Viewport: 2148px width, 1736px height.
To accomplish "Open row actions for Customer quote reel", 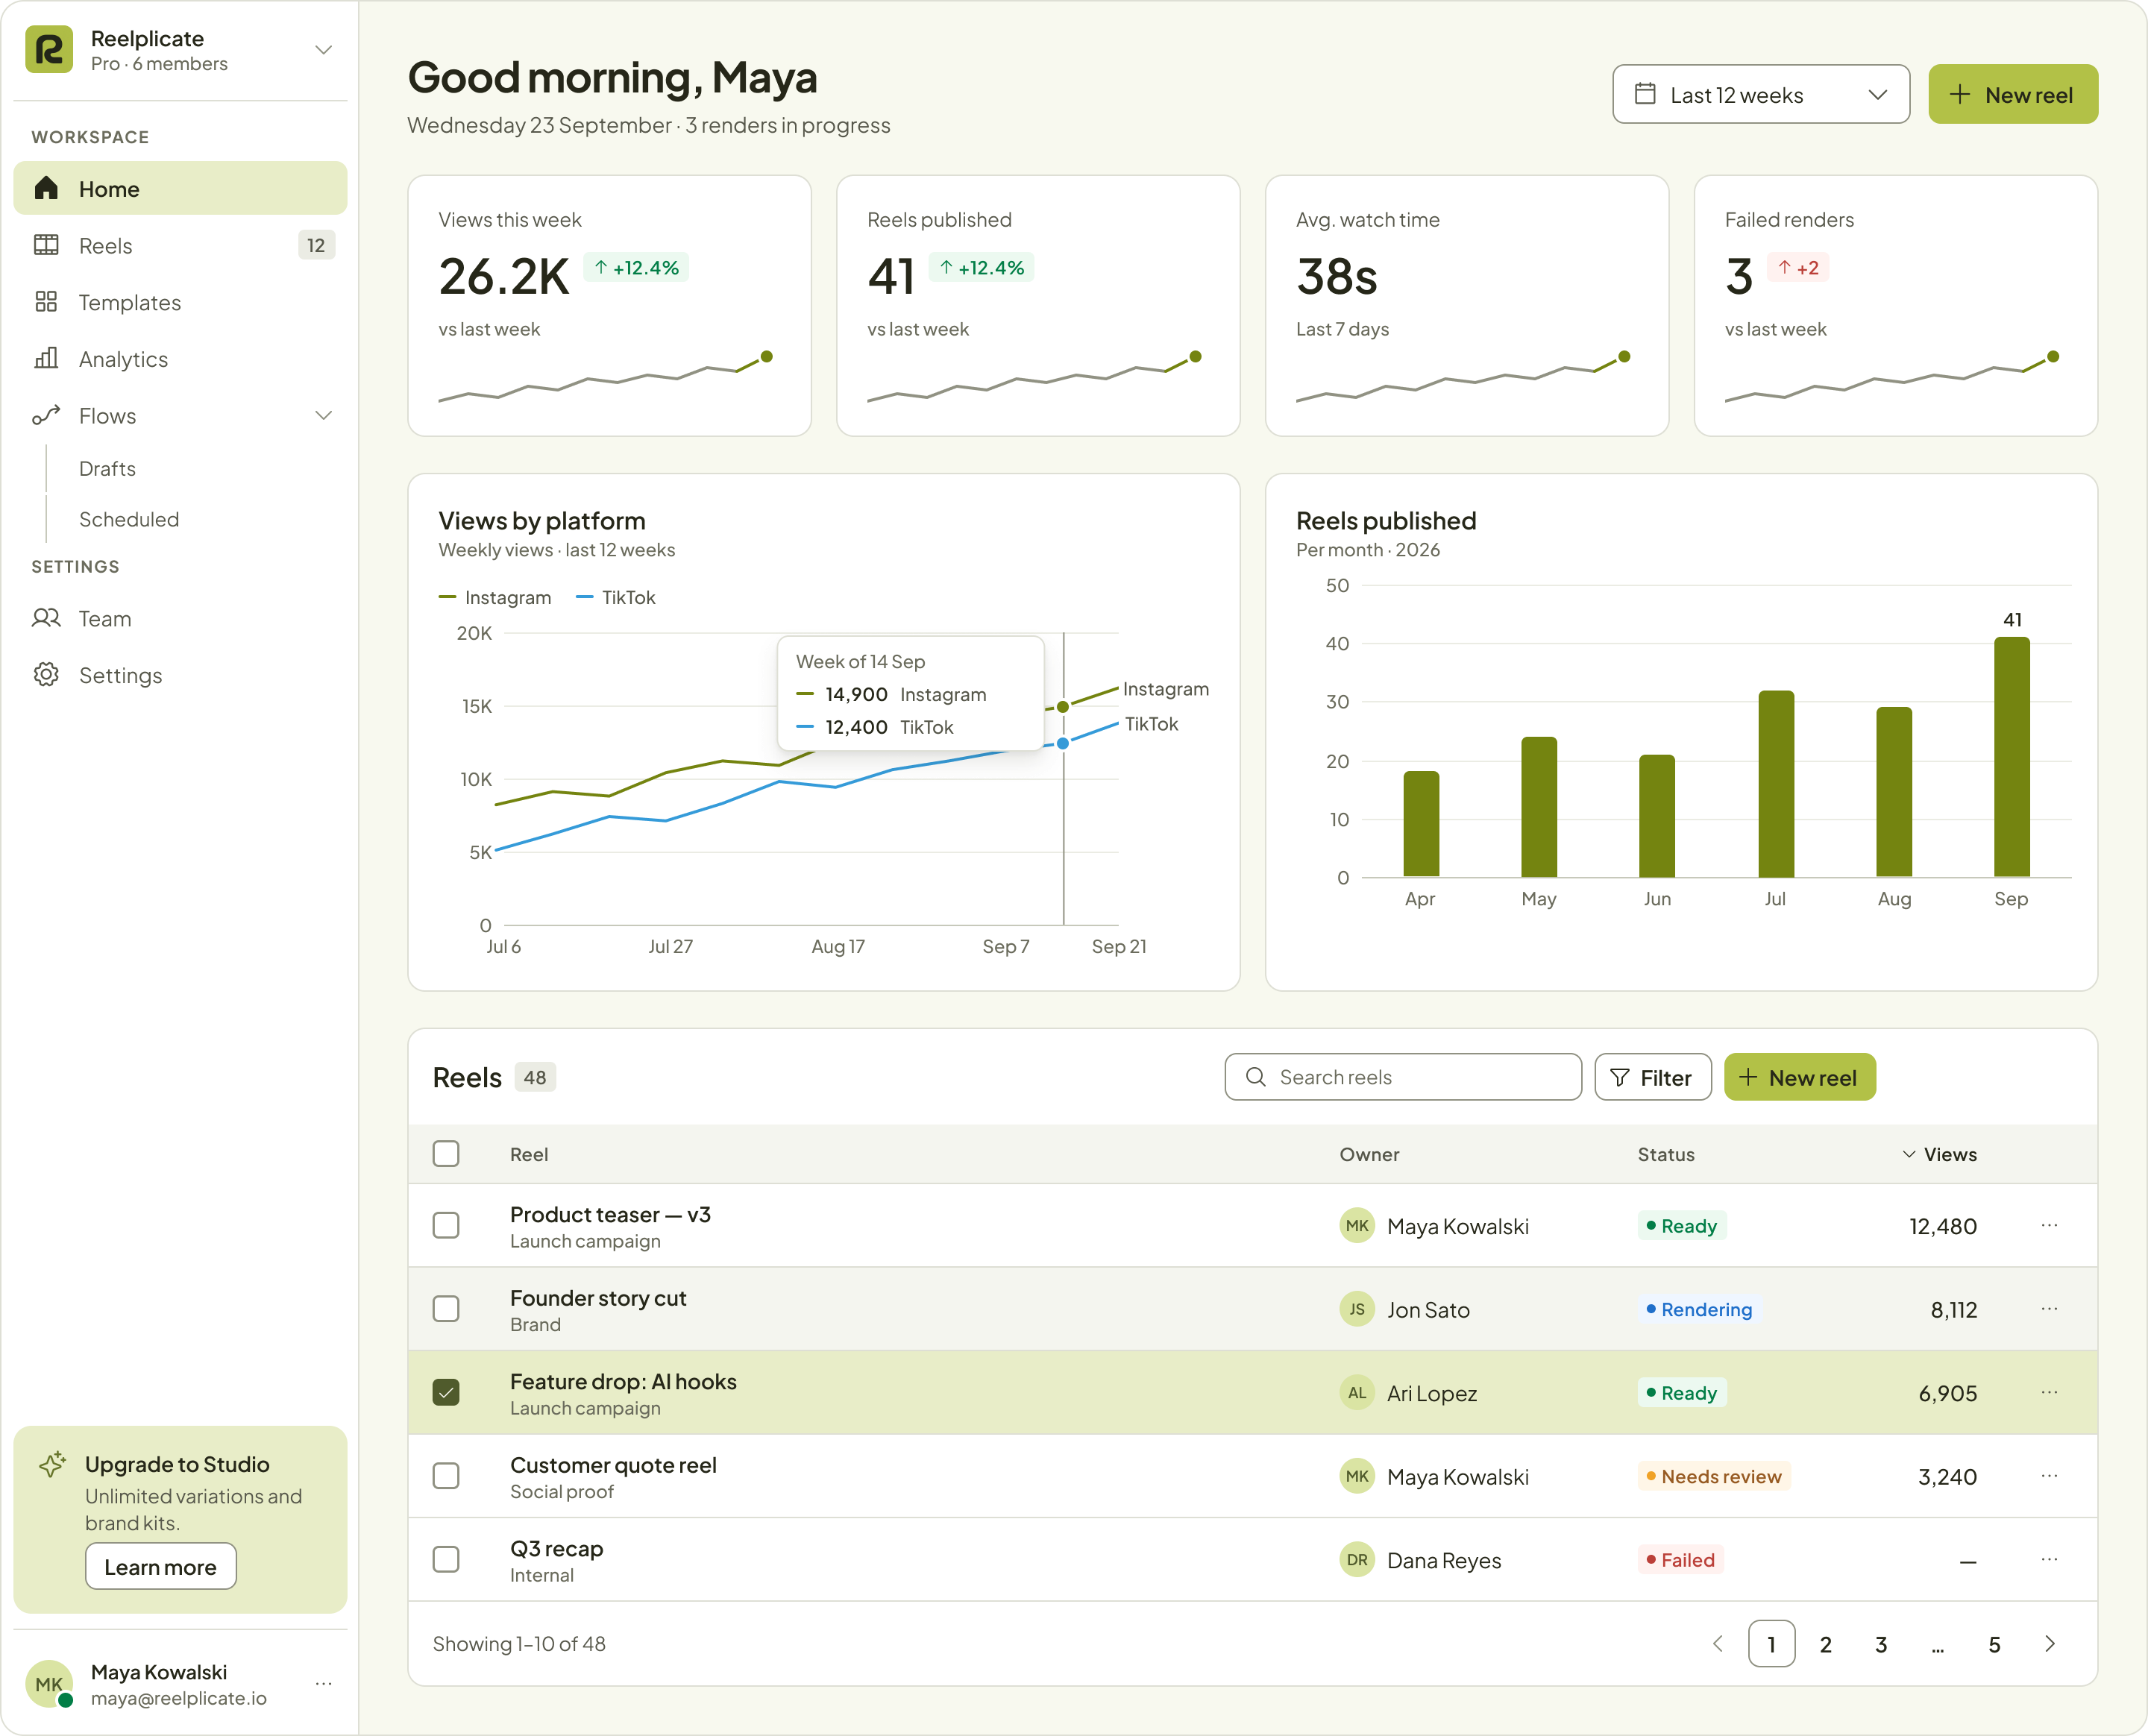I will (2049, 1476).
